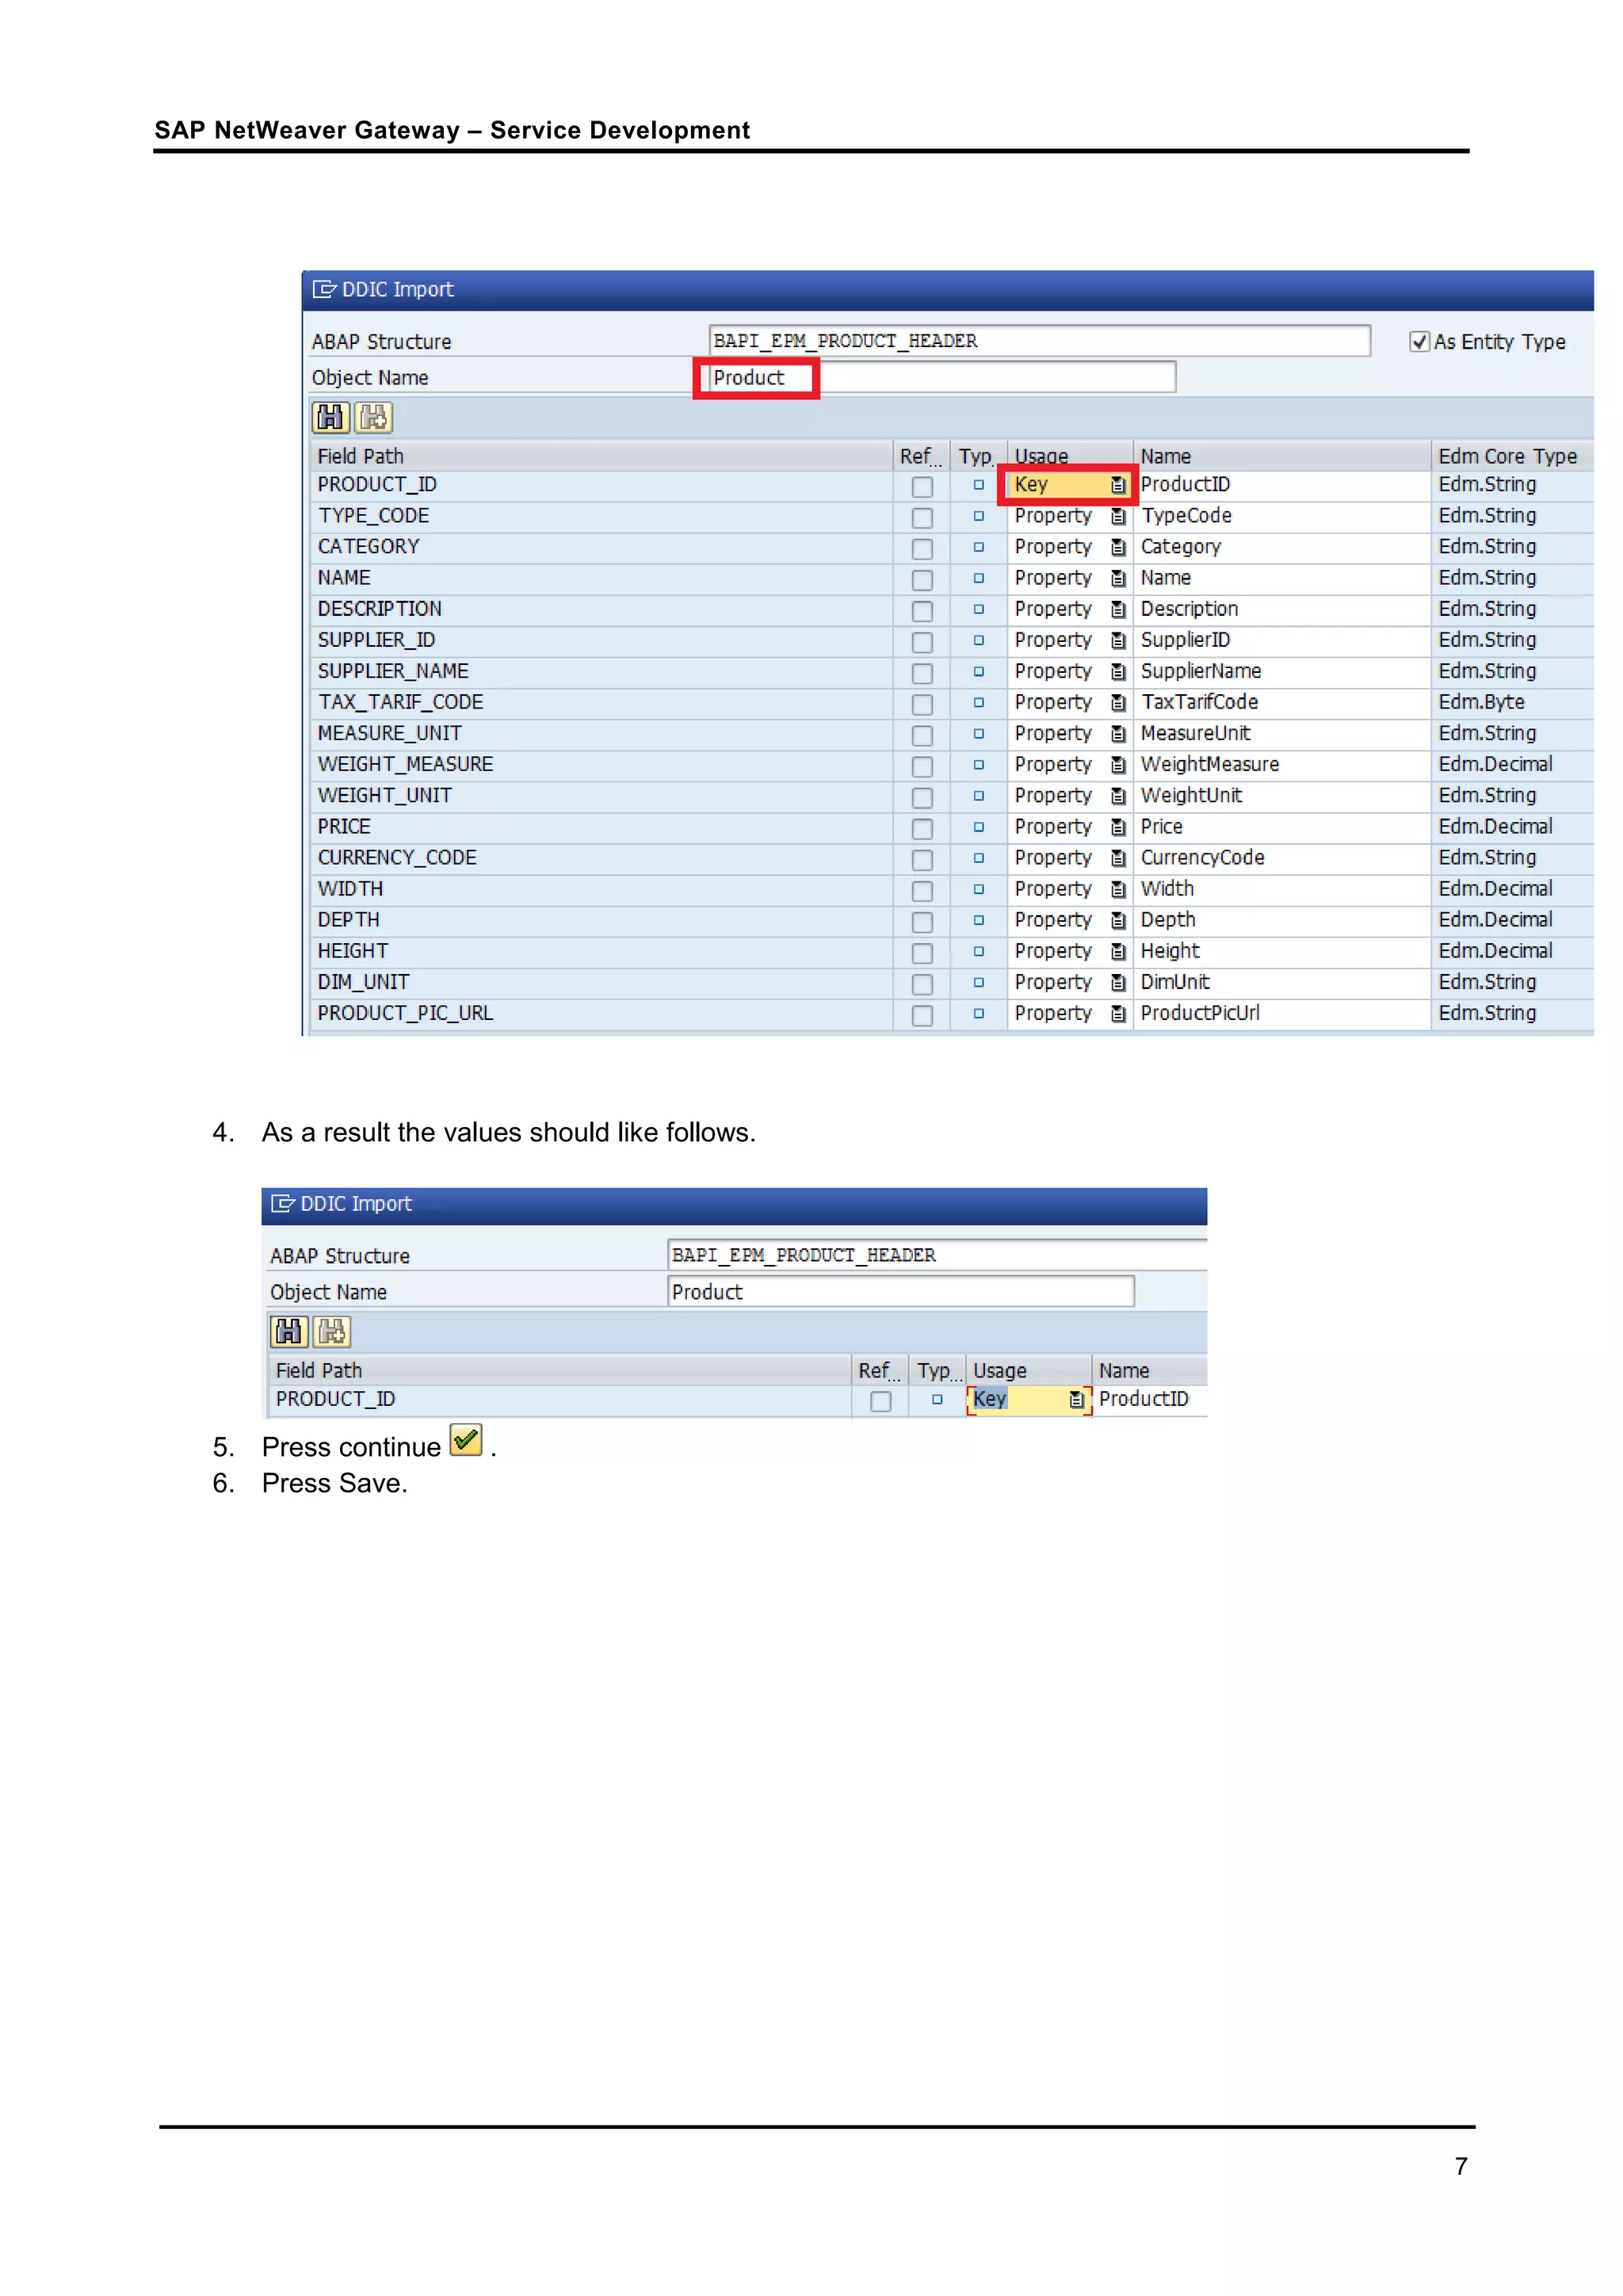1623x2296 pixels.
Task: Select the ProductID name cell in lower window
Action: [x=1150, y=1399]
